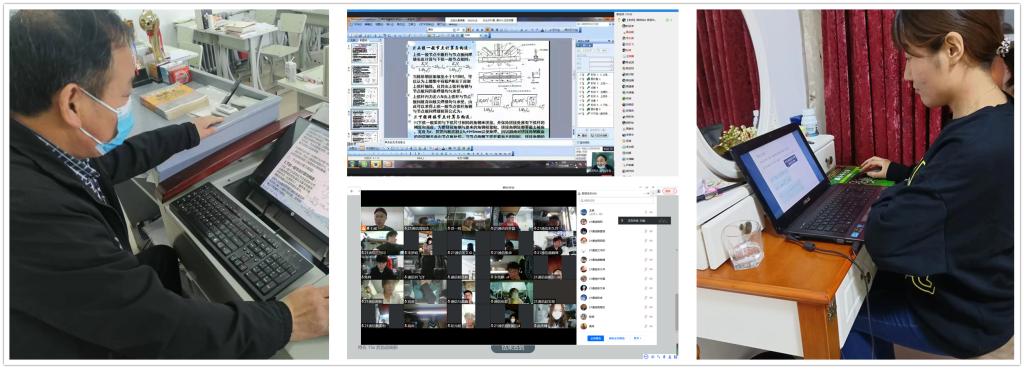
Task: Click the Play button under the animation list
Action: [583, 135]
